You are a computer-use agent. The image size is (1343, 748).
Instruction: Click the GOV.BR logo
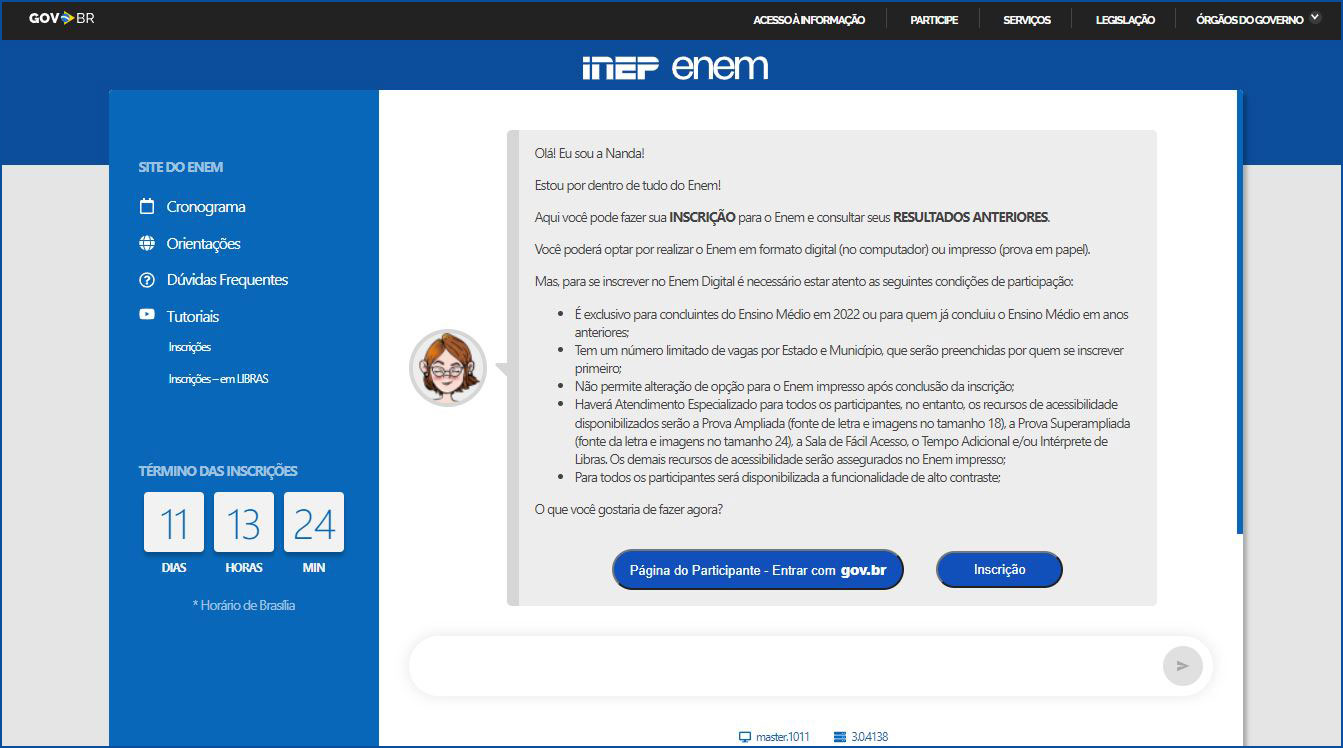61,18
